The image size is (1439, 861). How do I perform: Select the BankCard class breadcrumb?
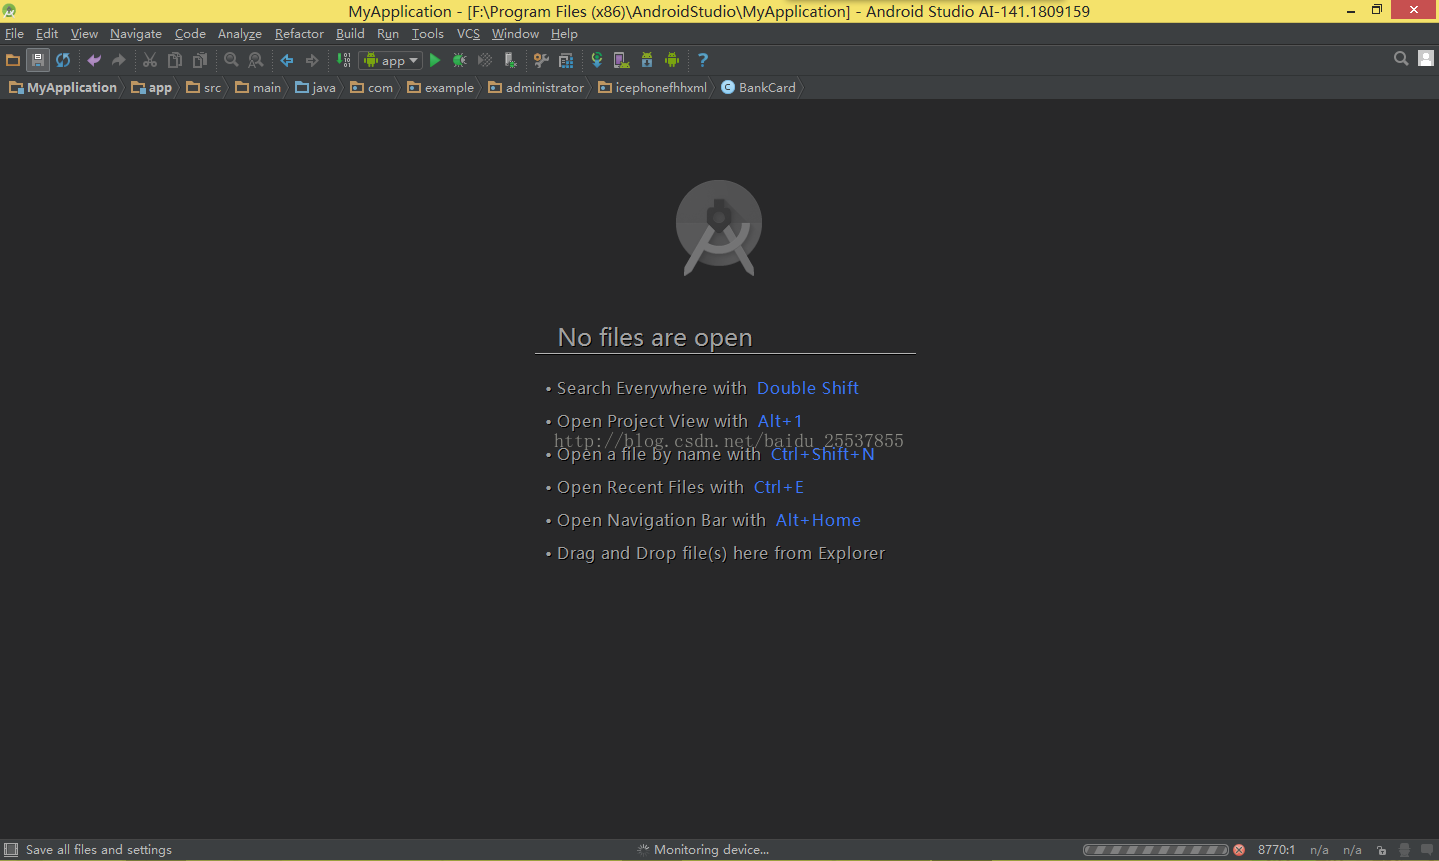758,88
